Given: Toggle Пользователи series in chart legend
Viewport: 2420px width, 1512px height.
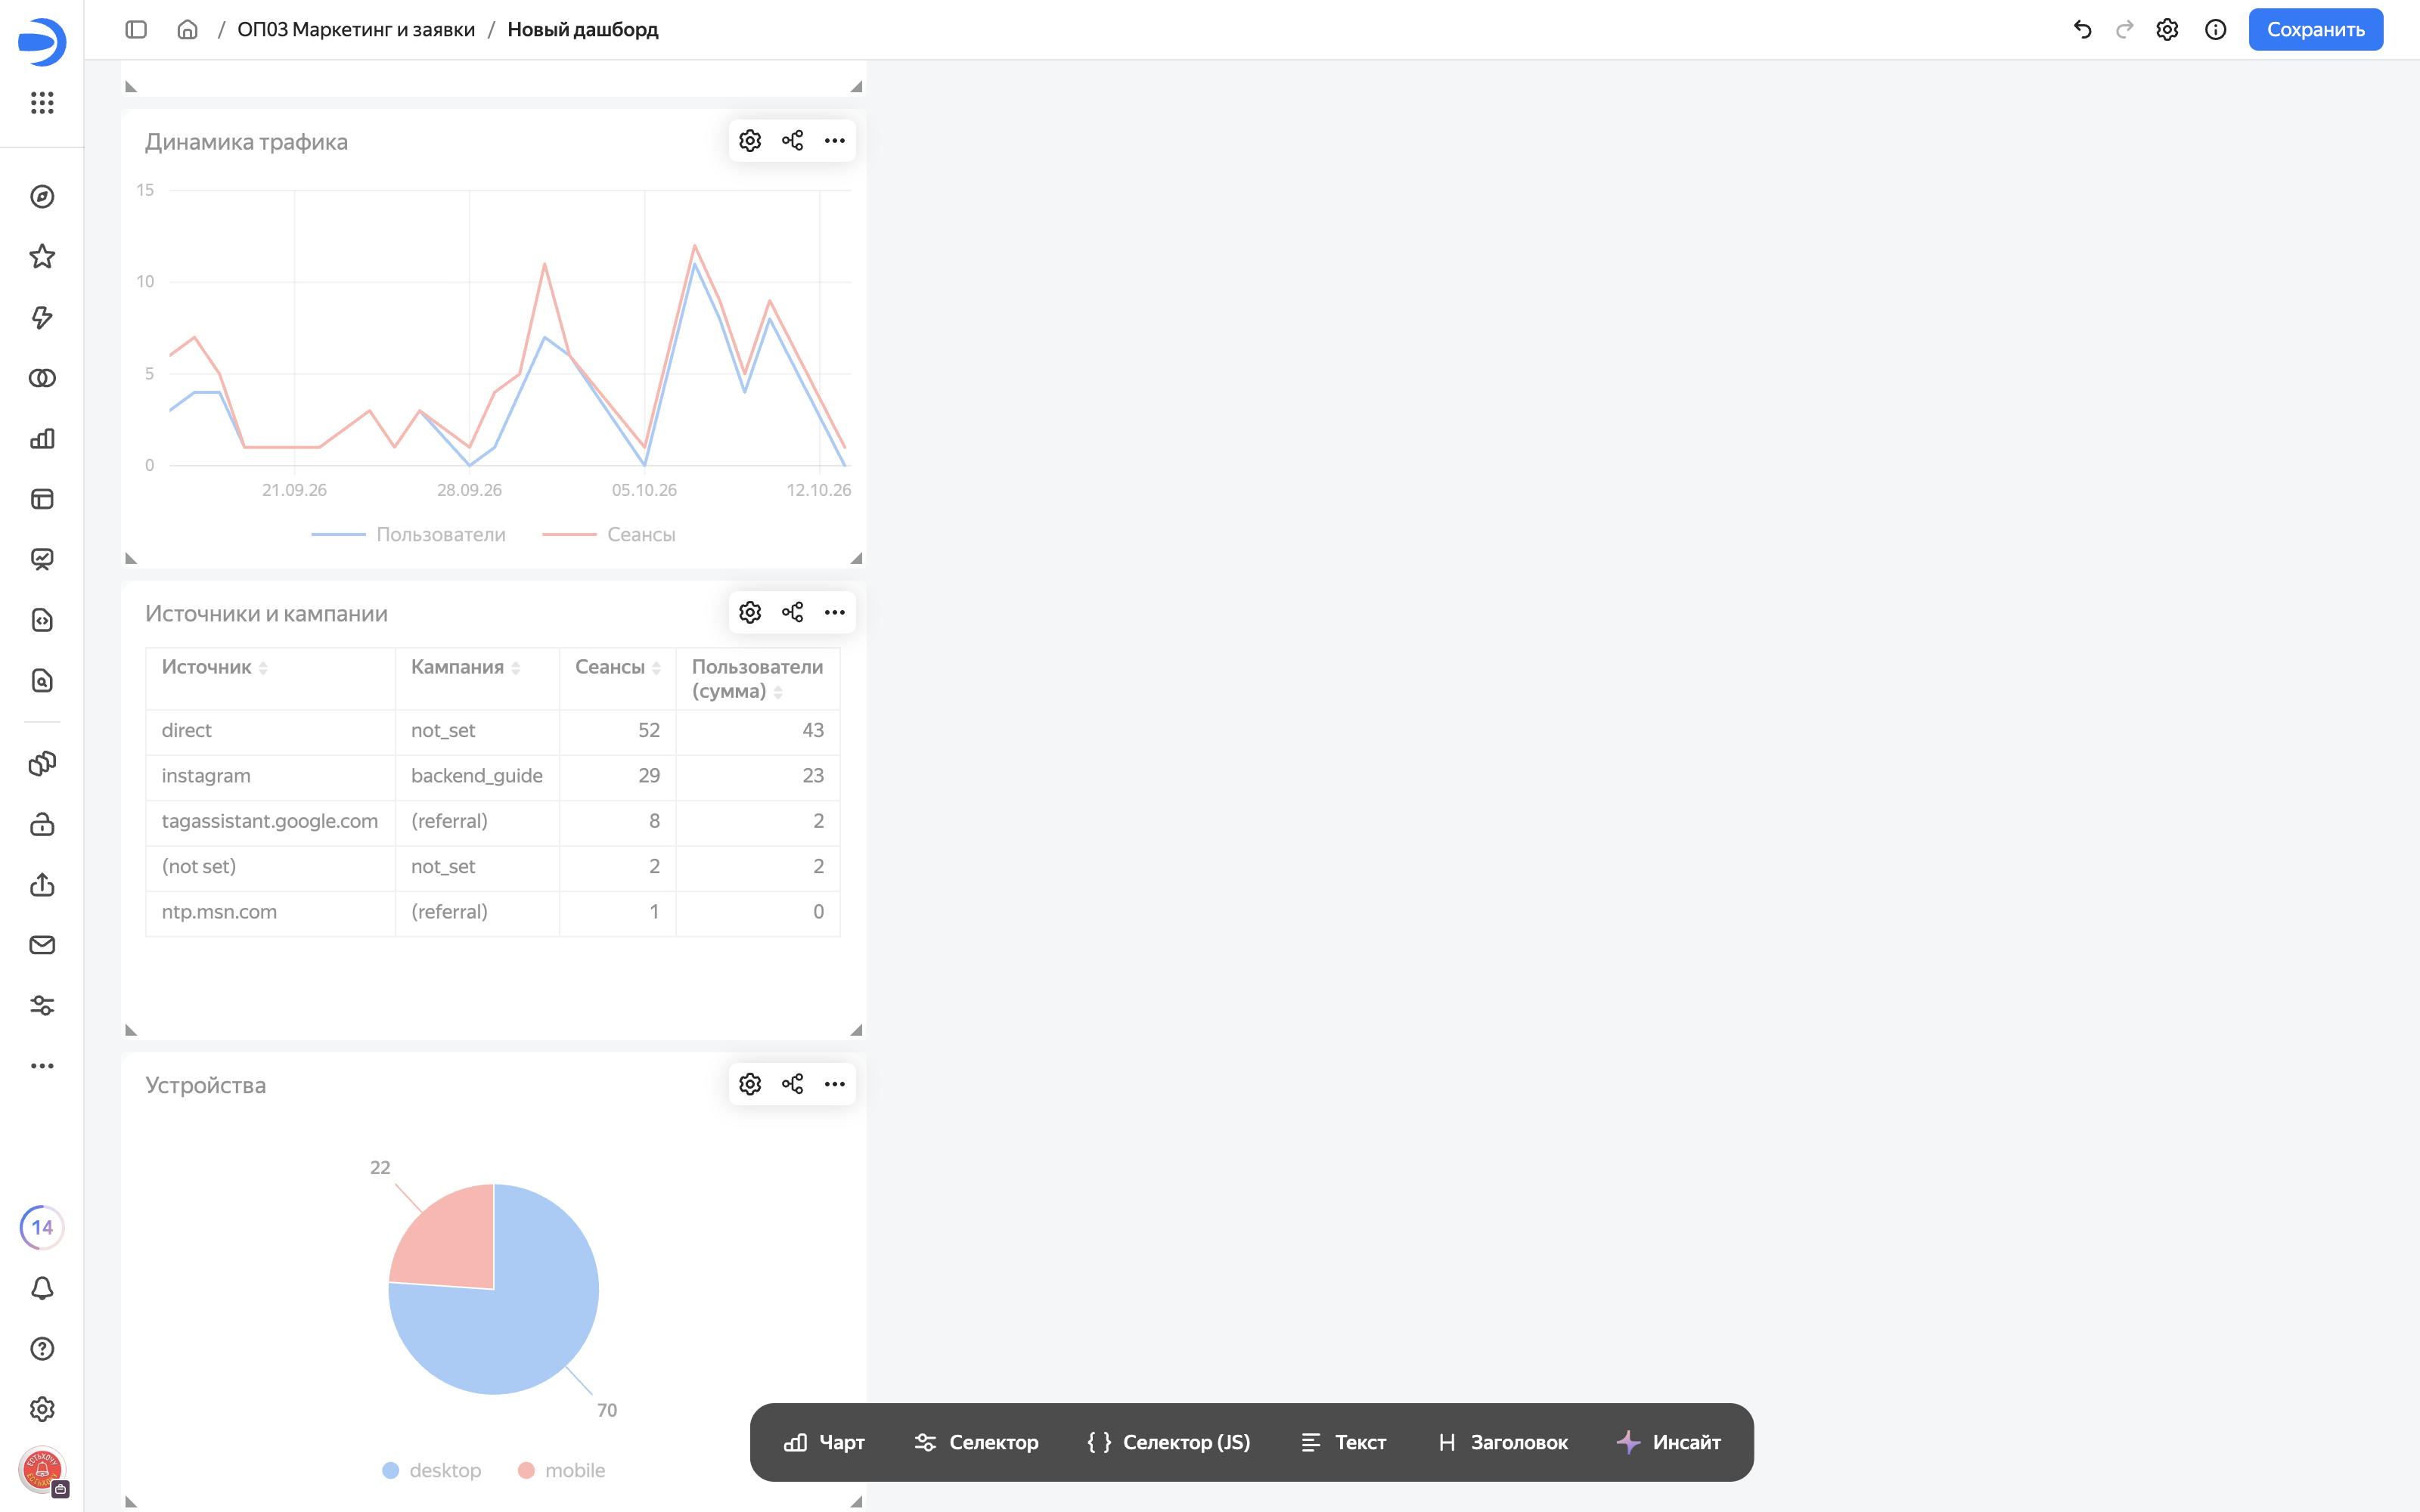Looking at the screenshot, I should (409, 535).
